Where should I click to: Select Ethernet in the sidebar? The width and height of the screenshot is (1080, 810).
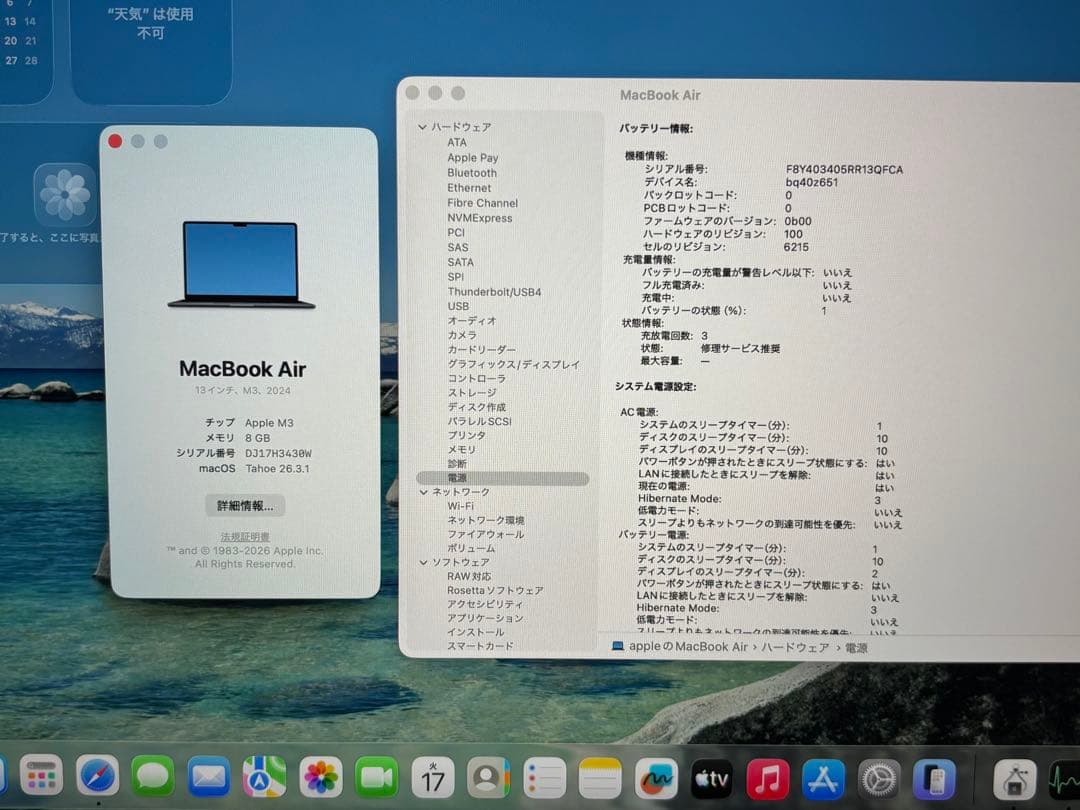469,188
